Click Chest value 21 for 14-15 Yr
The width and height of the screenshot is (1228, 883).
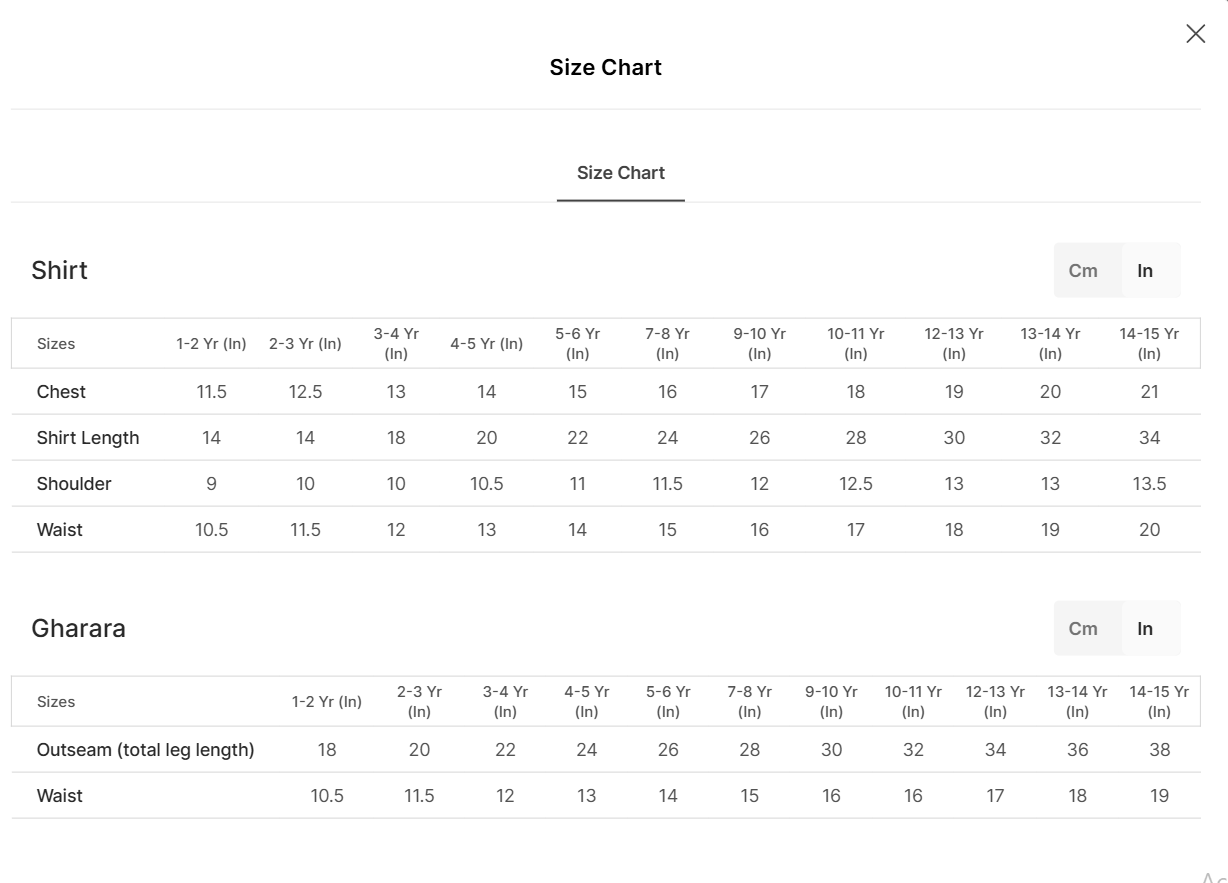1149,392
